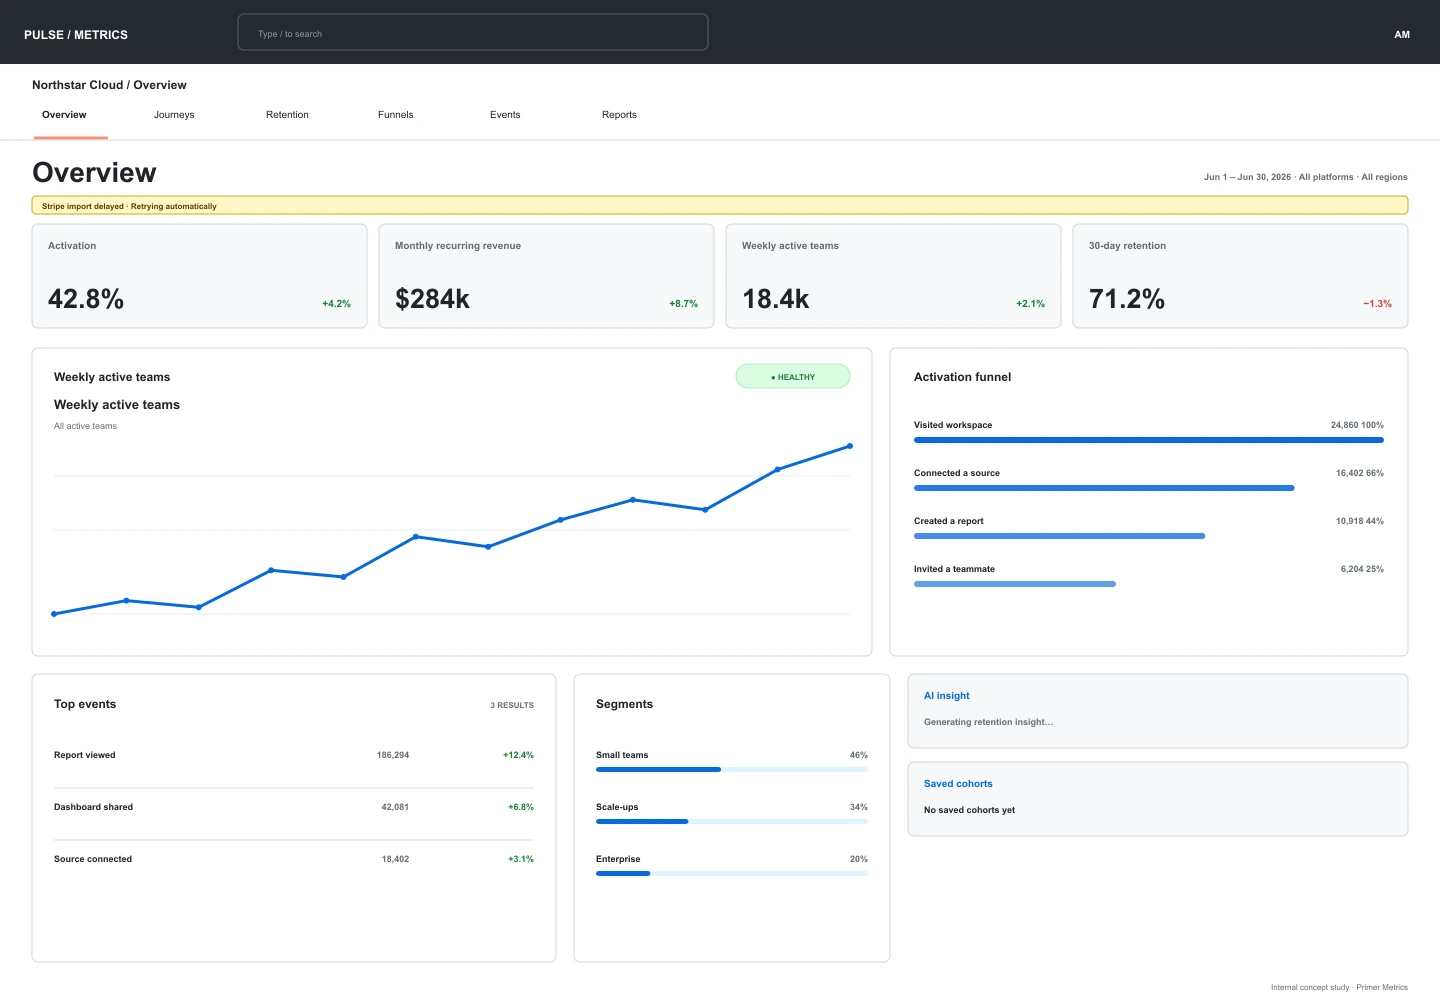This screenshot has width=1440, height=1000.
Task: Click the 16,402 66% funnel value
Action: coord(1360,473)
